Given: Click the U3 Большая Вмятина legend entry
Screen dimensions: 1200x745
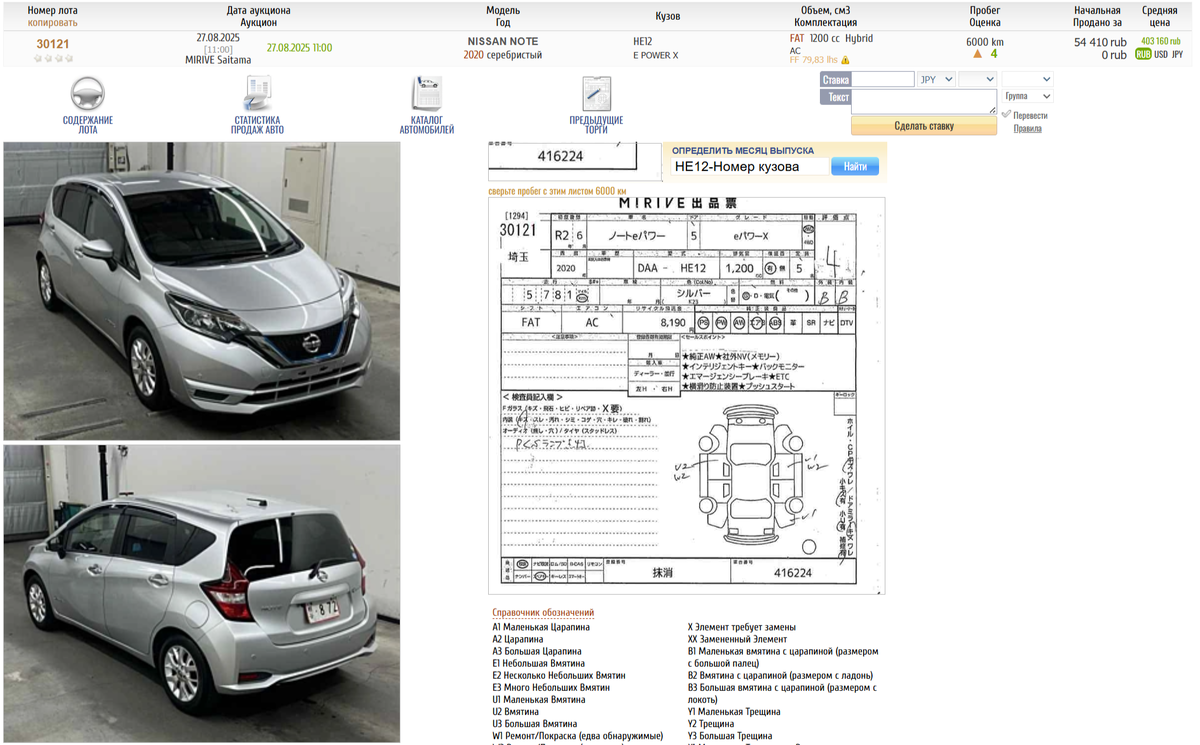Looking at the screenshot, I should [x=534, y=724].
